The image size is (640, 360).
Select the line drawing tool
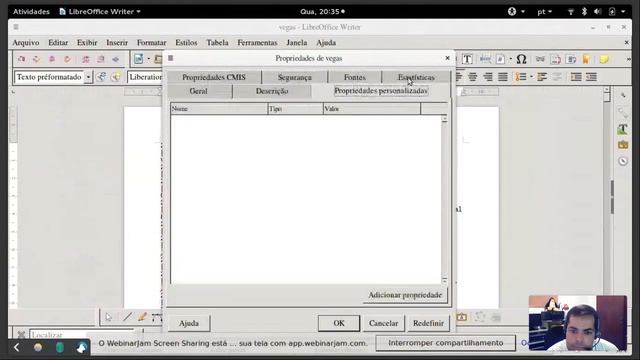point(127,317)
